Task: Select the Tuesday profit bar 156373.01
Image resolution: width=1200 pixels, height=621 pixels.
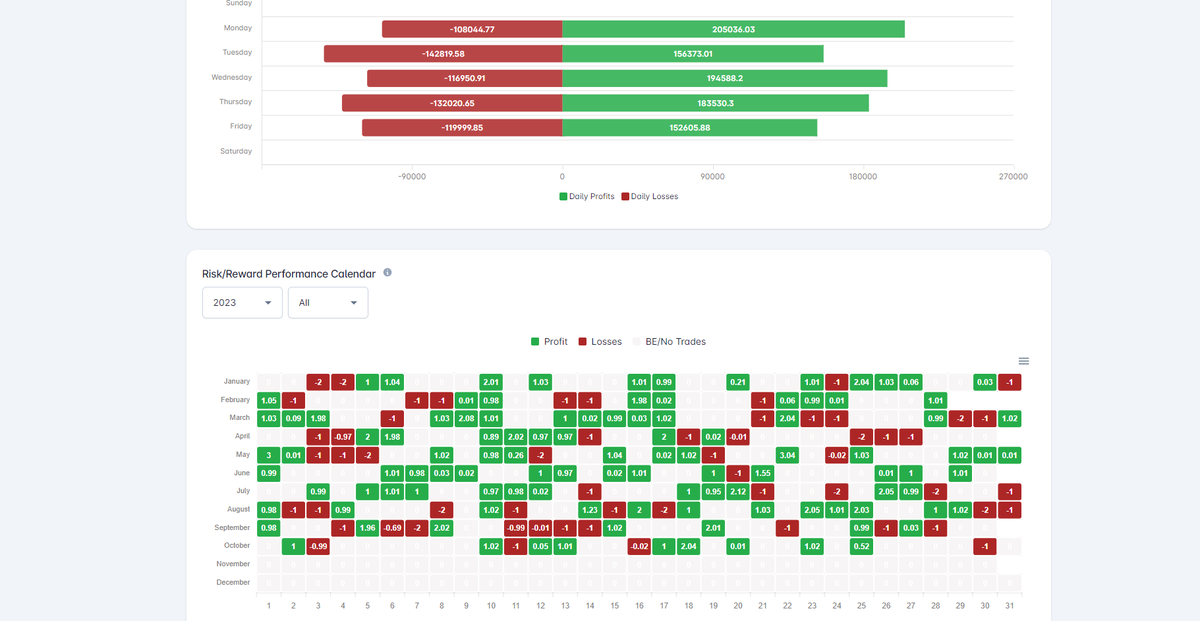Action: [x=693, y=53]
